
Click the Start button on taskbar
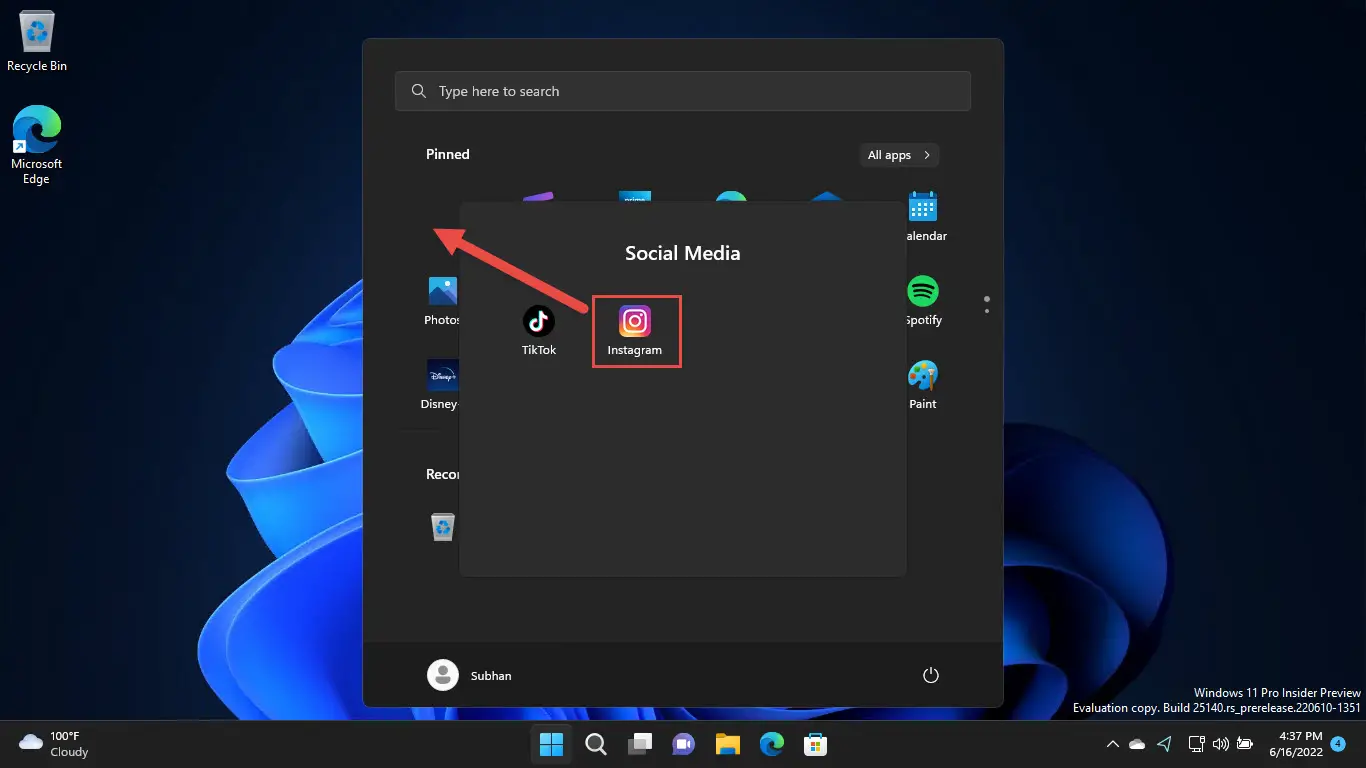point(551,744)
